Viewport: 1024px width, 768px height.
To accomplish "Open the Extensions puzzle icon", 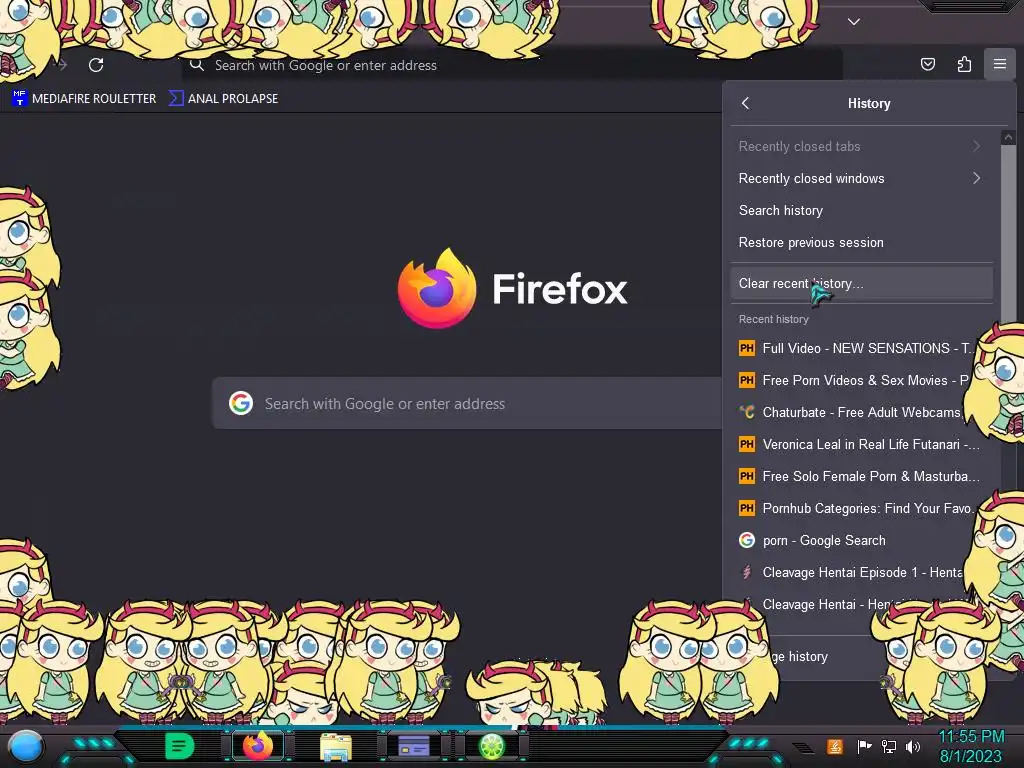I will coord(964,64).
